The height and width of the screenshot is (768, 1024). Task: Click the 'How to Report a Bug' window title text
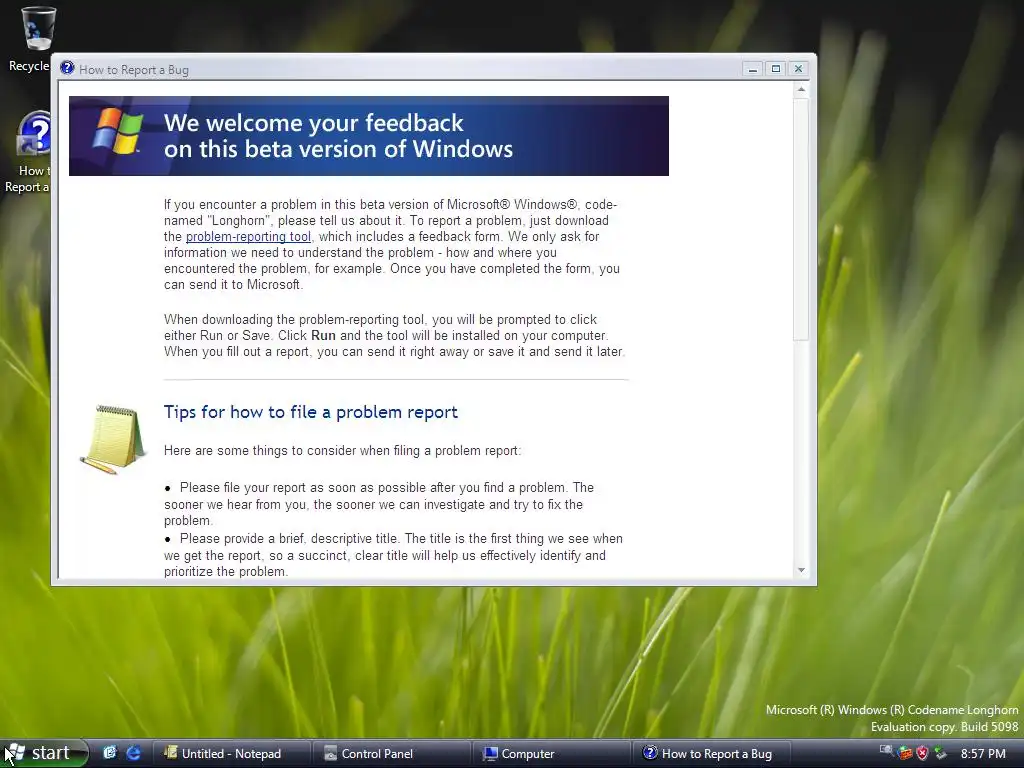134,70
